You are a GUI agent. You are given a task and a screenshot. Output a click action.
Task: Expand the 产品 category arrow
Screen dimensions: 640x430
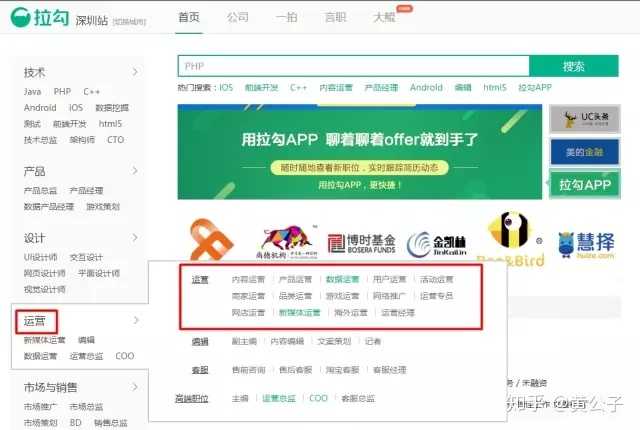click(135, 171)
